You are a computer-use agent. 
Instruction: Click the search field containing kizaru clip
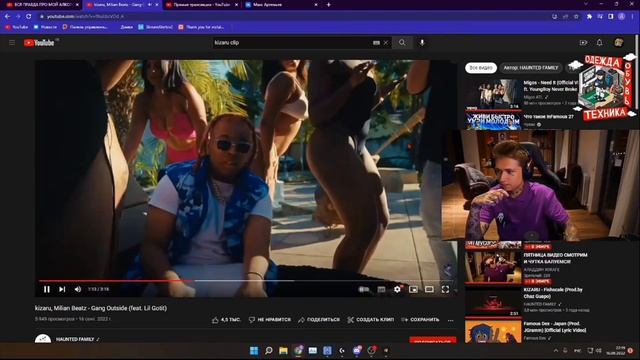pyautogui.click(x=292, y=42)
